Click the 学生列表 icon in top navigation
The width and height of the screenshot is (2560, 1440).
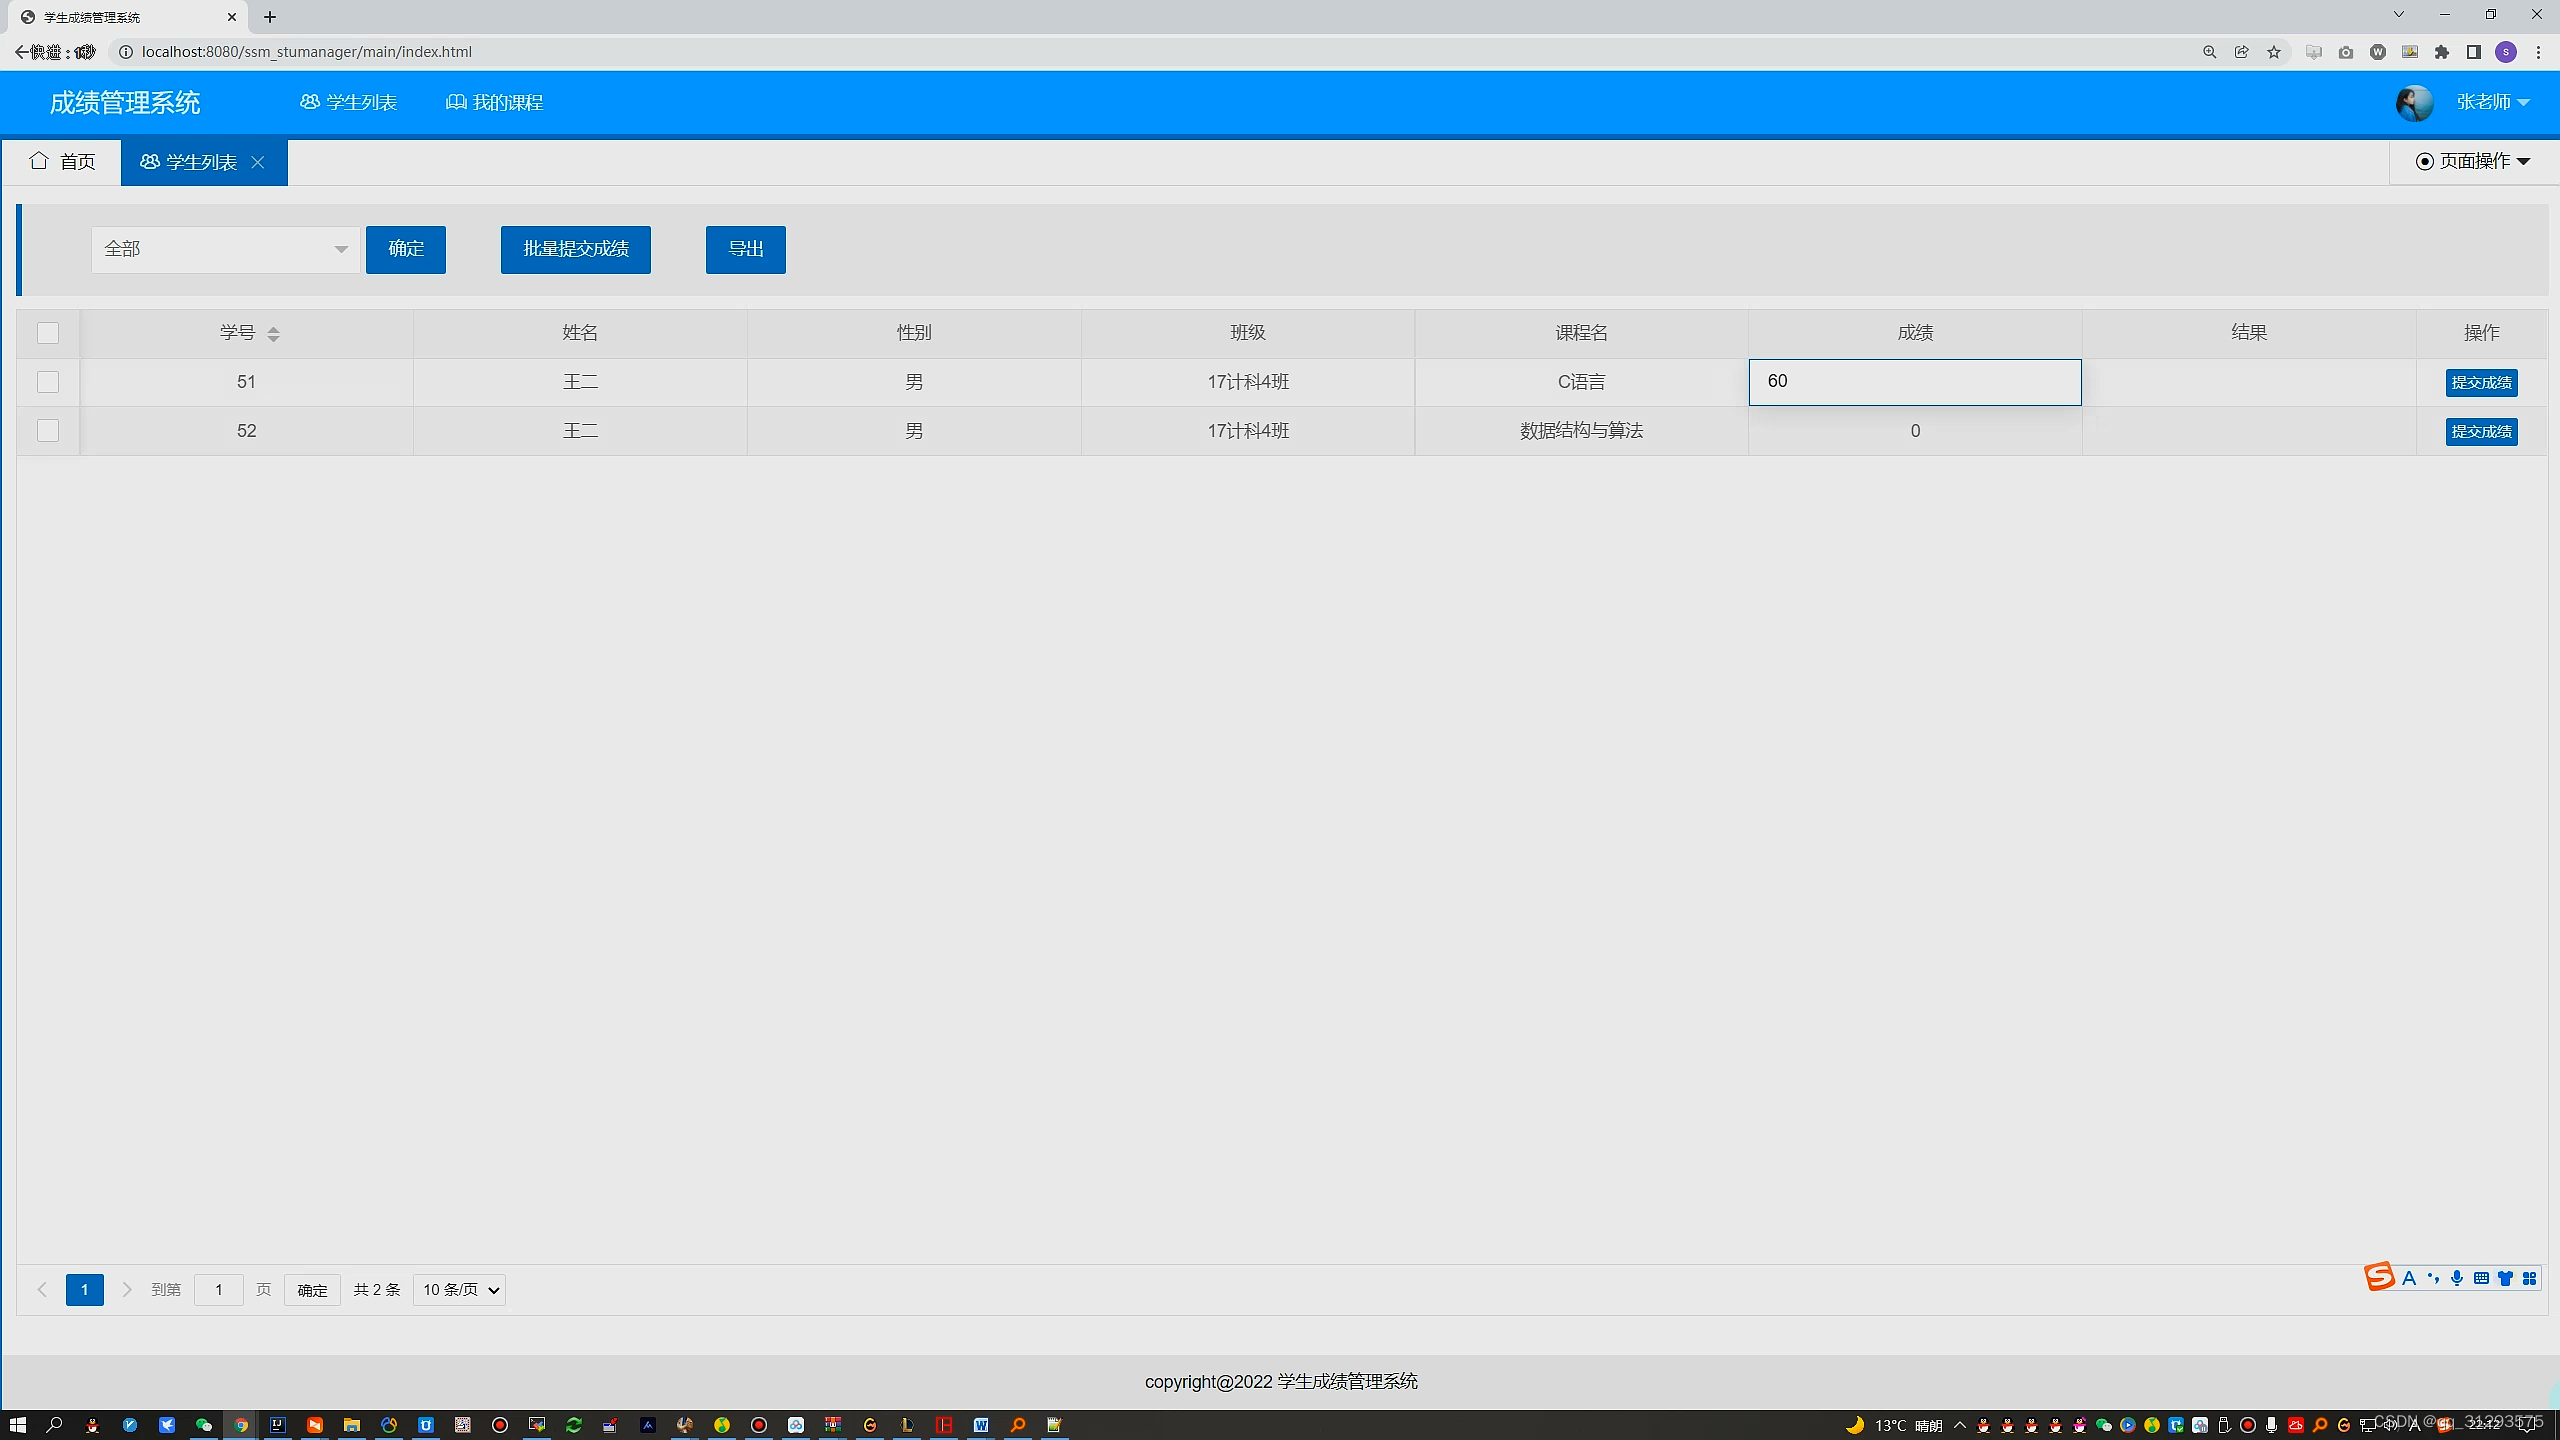[x=309, y=102]
